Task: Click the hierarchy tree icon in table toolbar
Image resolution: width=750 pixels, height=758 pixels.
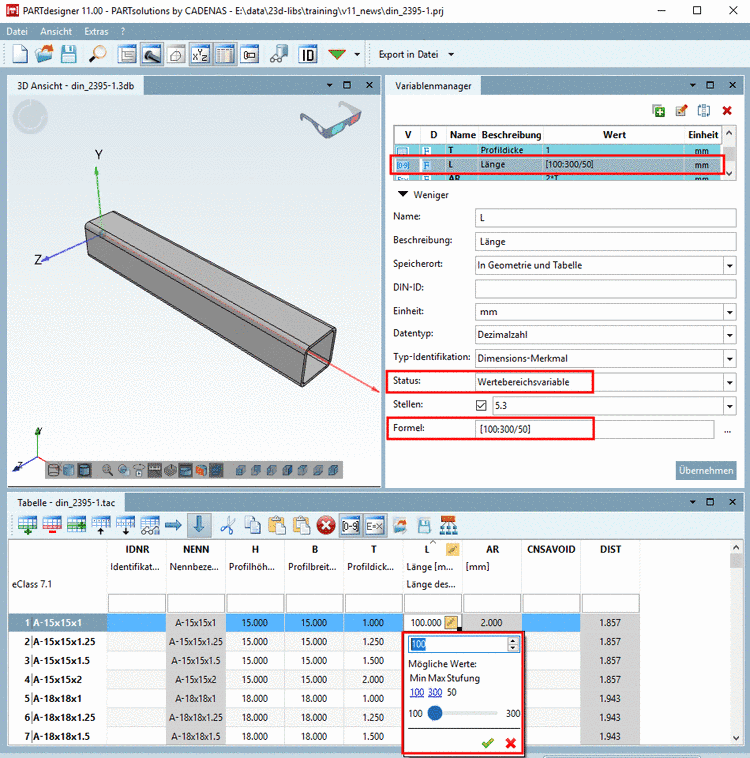Action: 448,525
